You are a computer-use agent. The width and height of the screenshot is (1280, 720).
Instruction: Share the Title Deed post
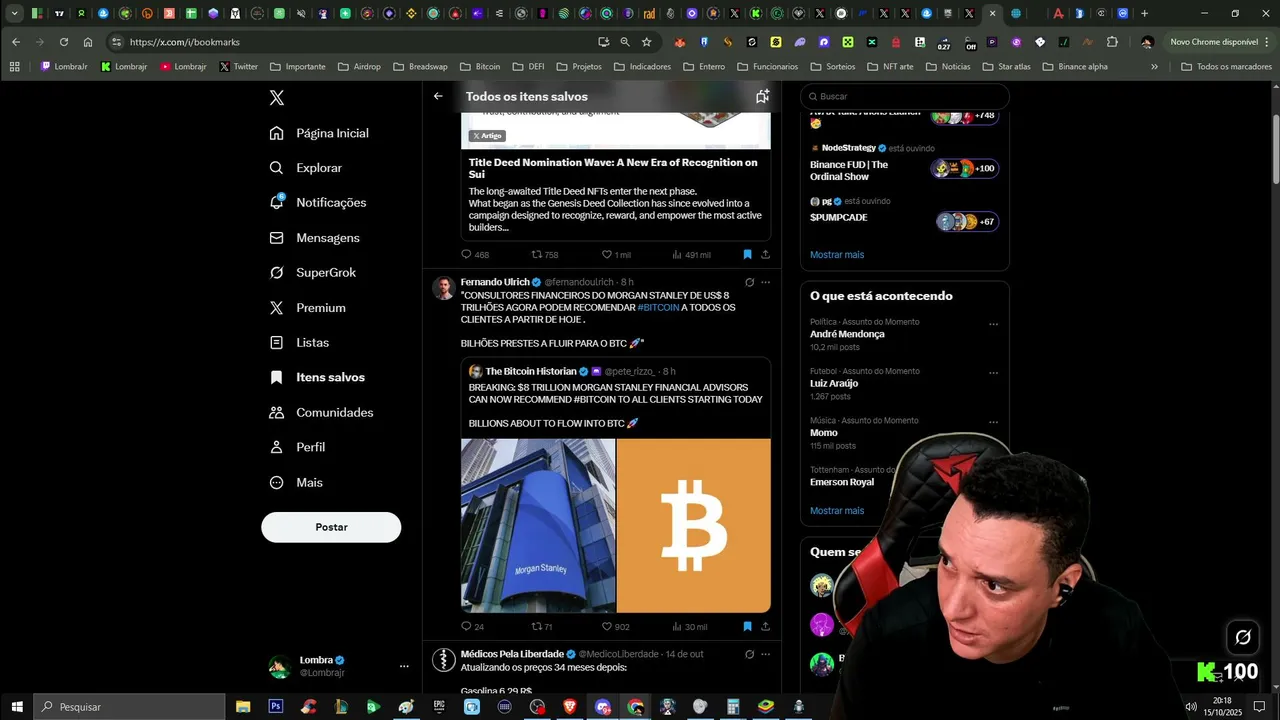[765, 255]
